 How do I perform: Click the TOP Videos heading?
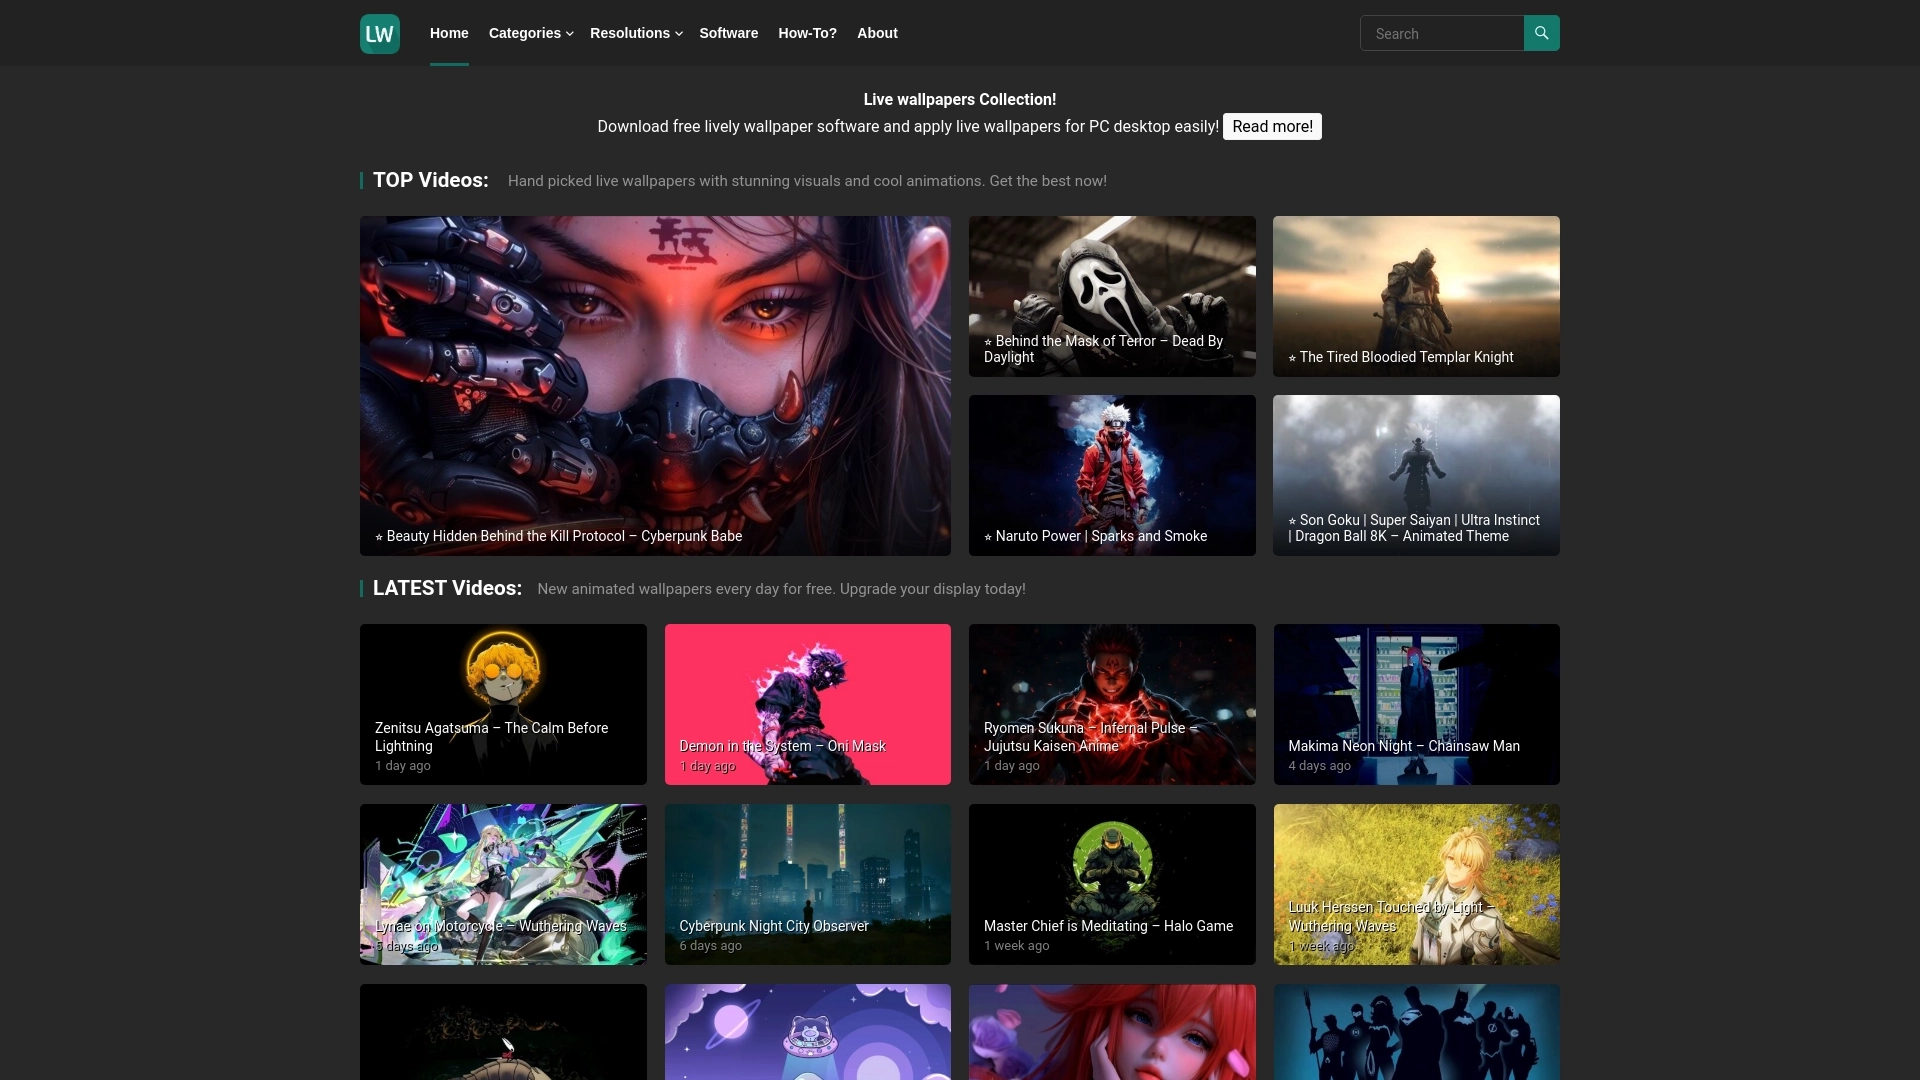(431, 180)
